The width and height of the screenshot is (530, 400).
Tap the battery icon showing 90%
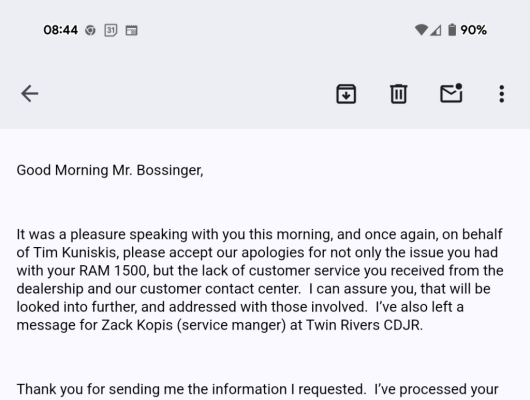click(452, 30)
